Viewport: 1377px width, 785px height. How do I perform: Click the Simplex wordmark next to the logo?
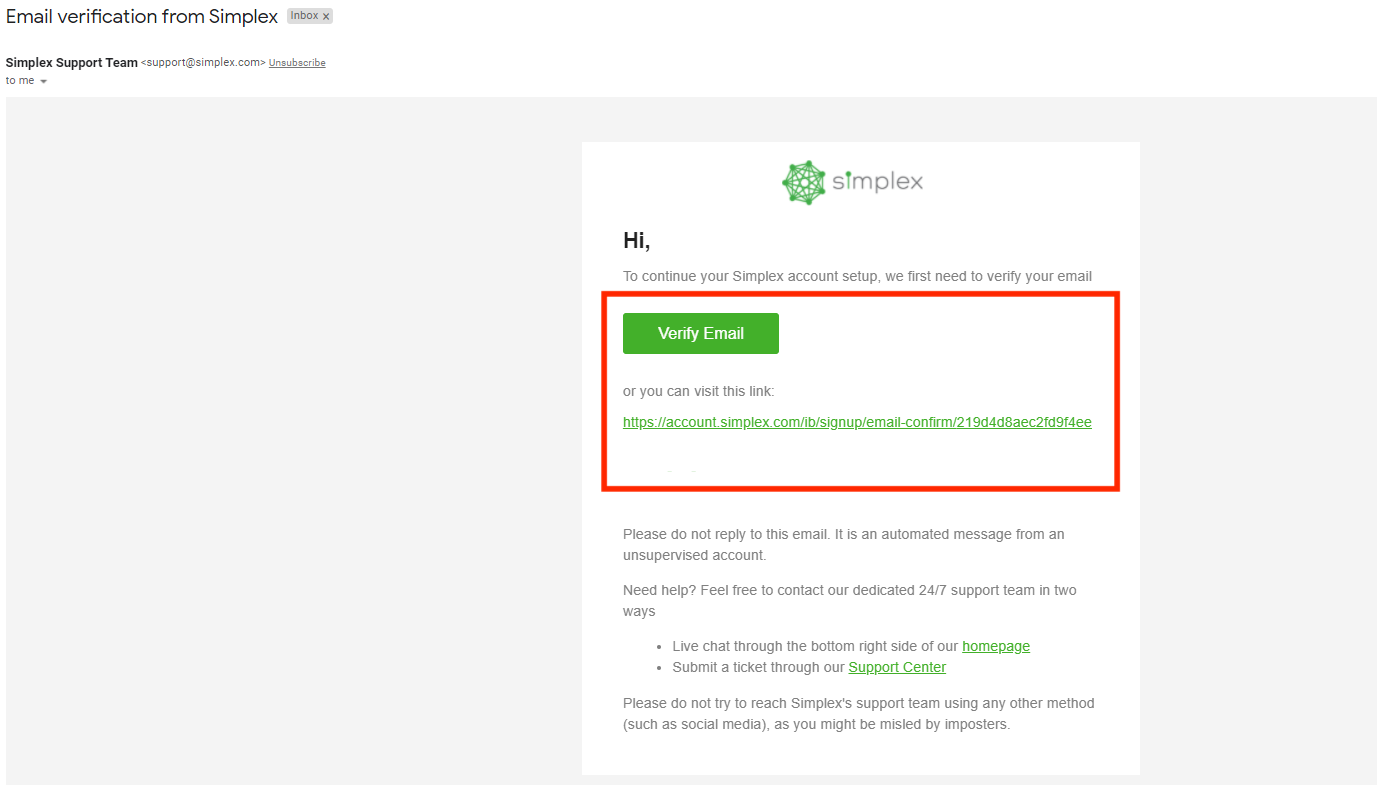pyautogui.click(x=880, y=182)
